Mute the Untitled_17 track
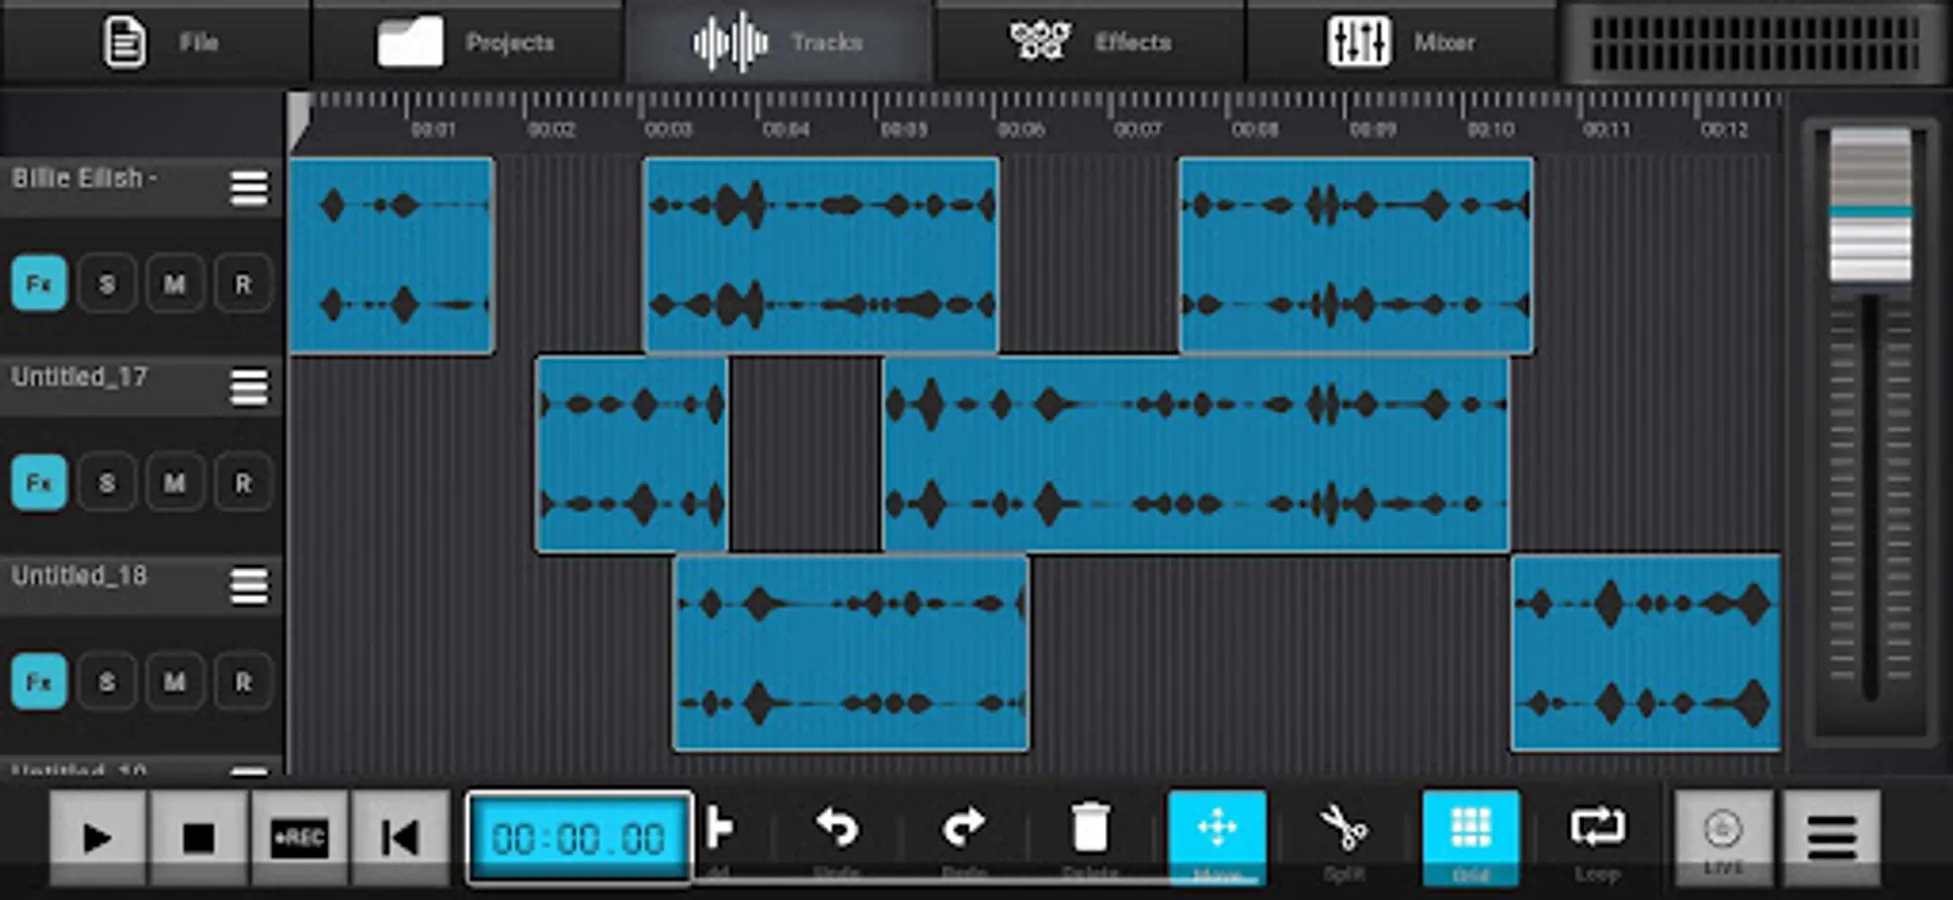Screen dimensions: 1953x900 (174, 482)
